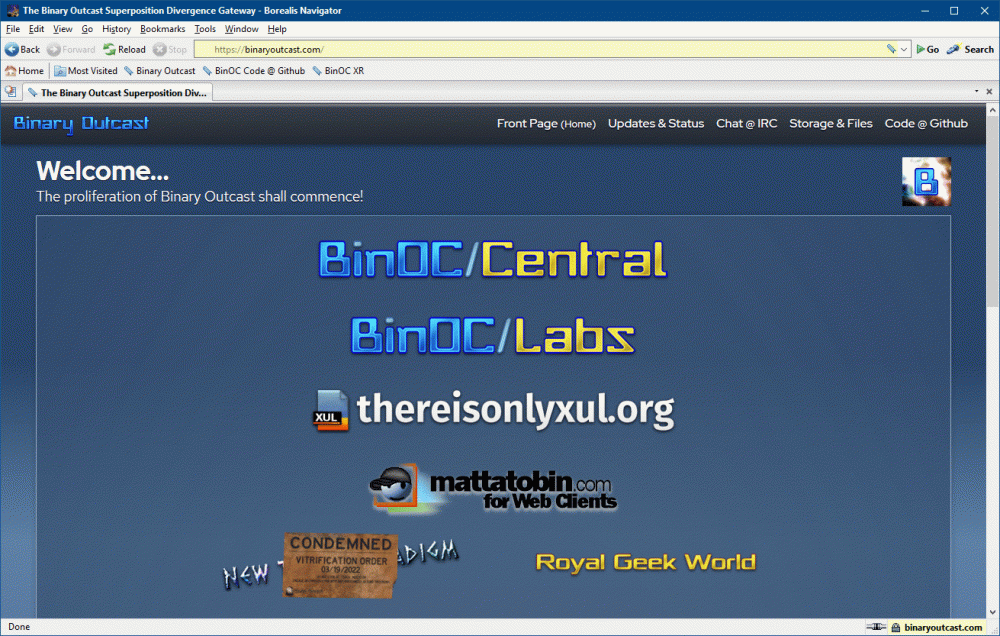
Task: Click the vertical scrollbar thumb
Action: [993, 213]
